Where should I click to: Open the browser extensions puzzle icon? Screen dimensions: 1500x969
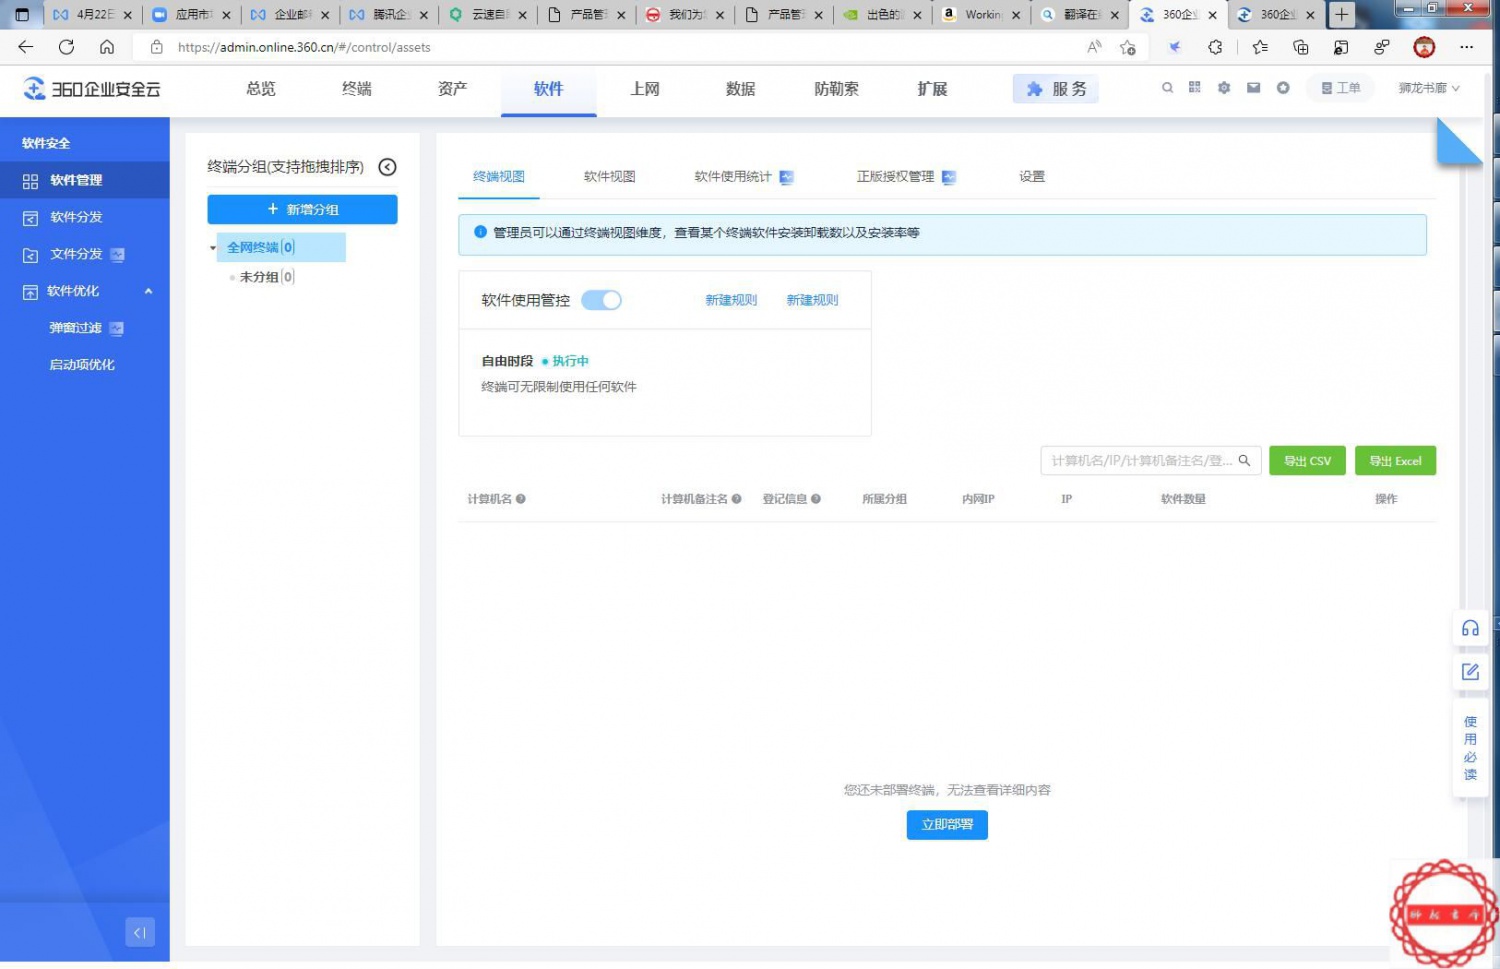pyautogui.click(x=1215, y=47)
